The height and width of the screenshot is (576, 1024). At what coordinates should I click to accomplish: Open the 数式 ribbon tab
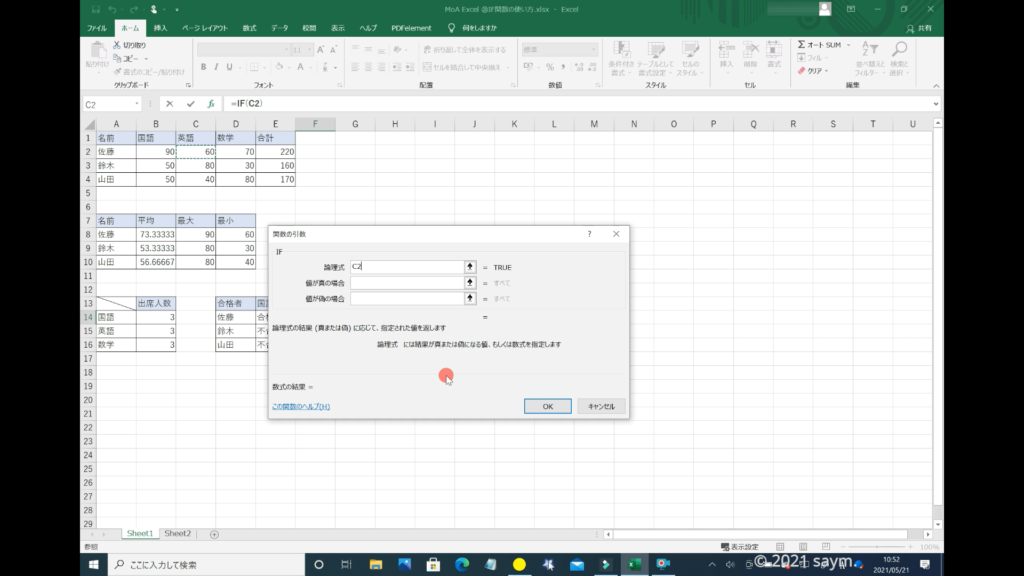click(249, 28)
